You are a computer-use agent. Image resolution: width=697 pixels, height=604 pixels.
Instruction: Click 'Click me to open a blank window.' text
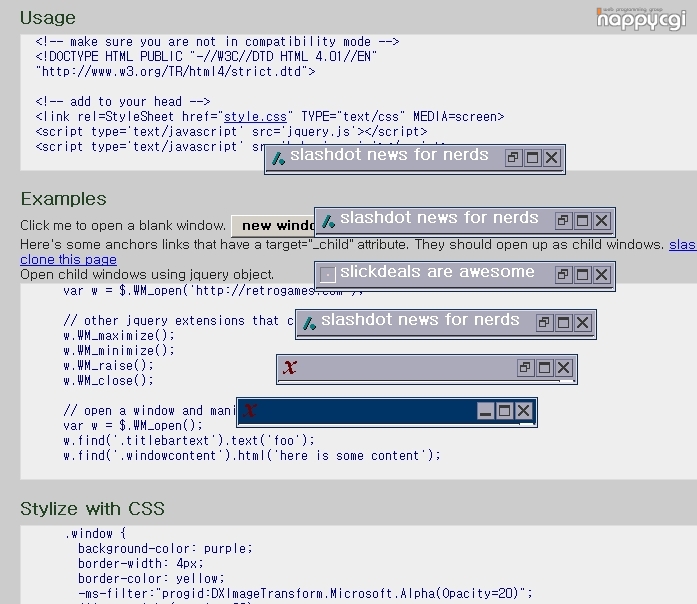click(x=123, y=226)
